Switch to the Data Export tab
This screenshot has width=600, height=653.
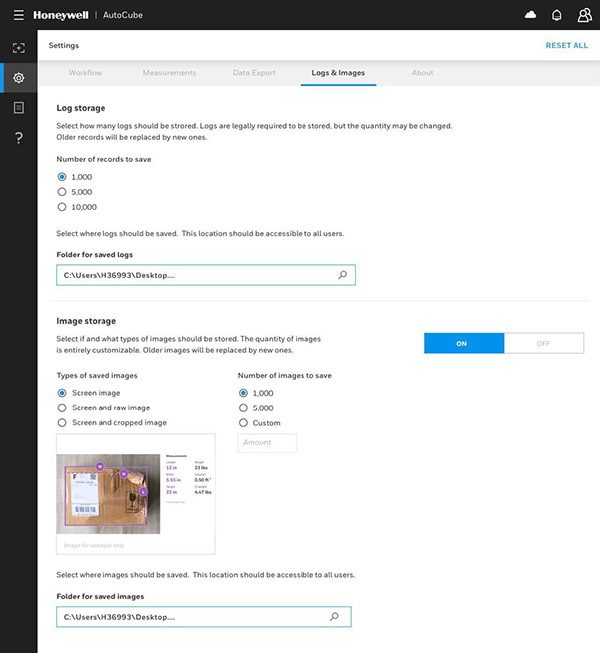tap(254, 73)
